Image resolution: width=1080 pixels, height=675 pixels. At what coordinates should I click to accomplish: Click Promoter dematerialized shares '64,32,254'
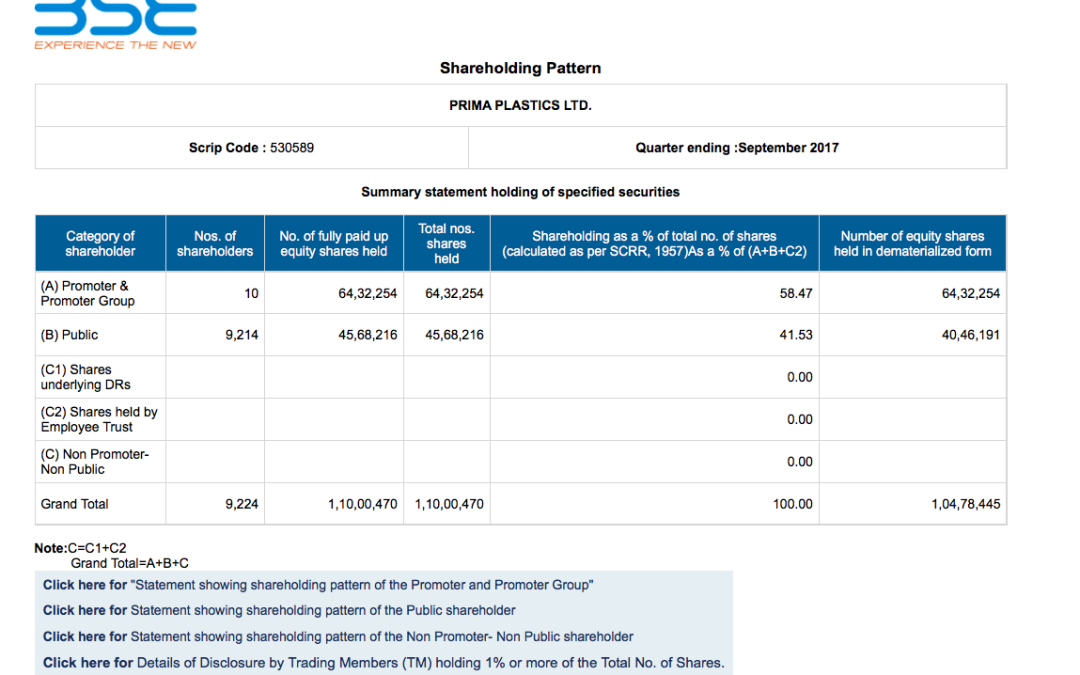tap(971, 293)
